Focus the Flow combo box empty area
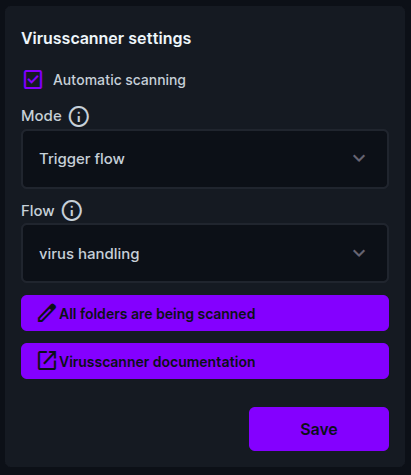Viewport: 411px width, 475px height. [x=243, y=253]
